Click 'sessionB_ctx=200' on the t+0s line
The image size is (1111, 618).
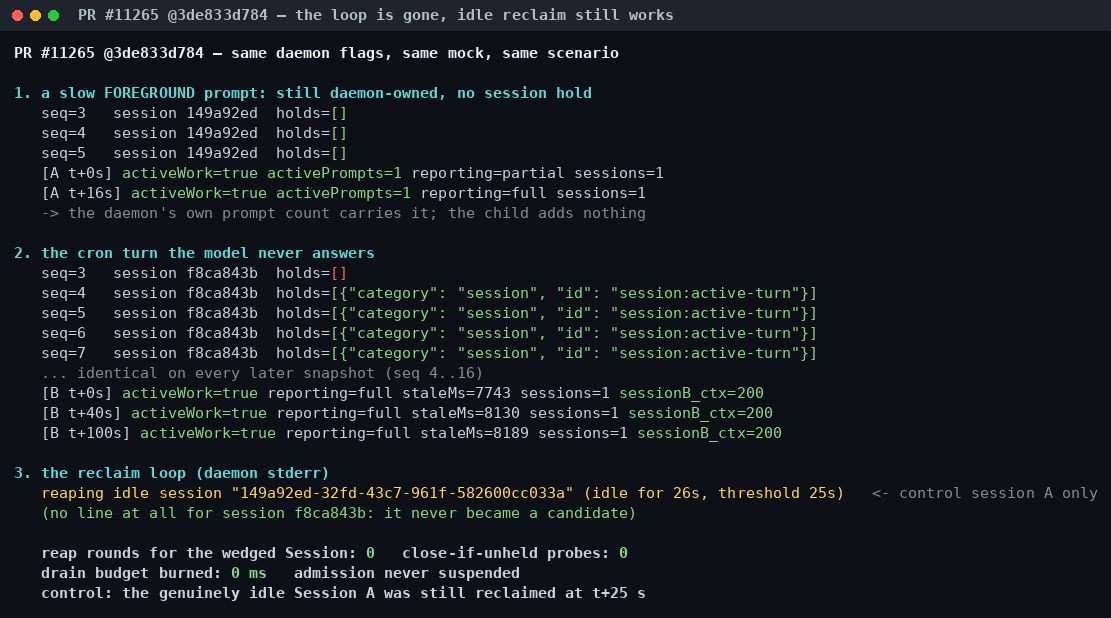click(x=692, y=393)
